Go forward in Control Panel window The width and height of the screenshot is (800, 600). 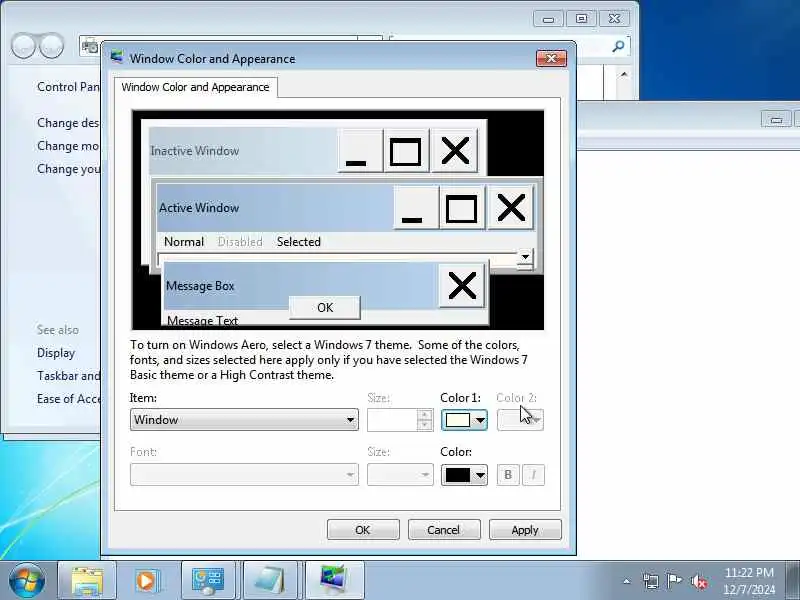pyautogui.click(x=52, y=46)
